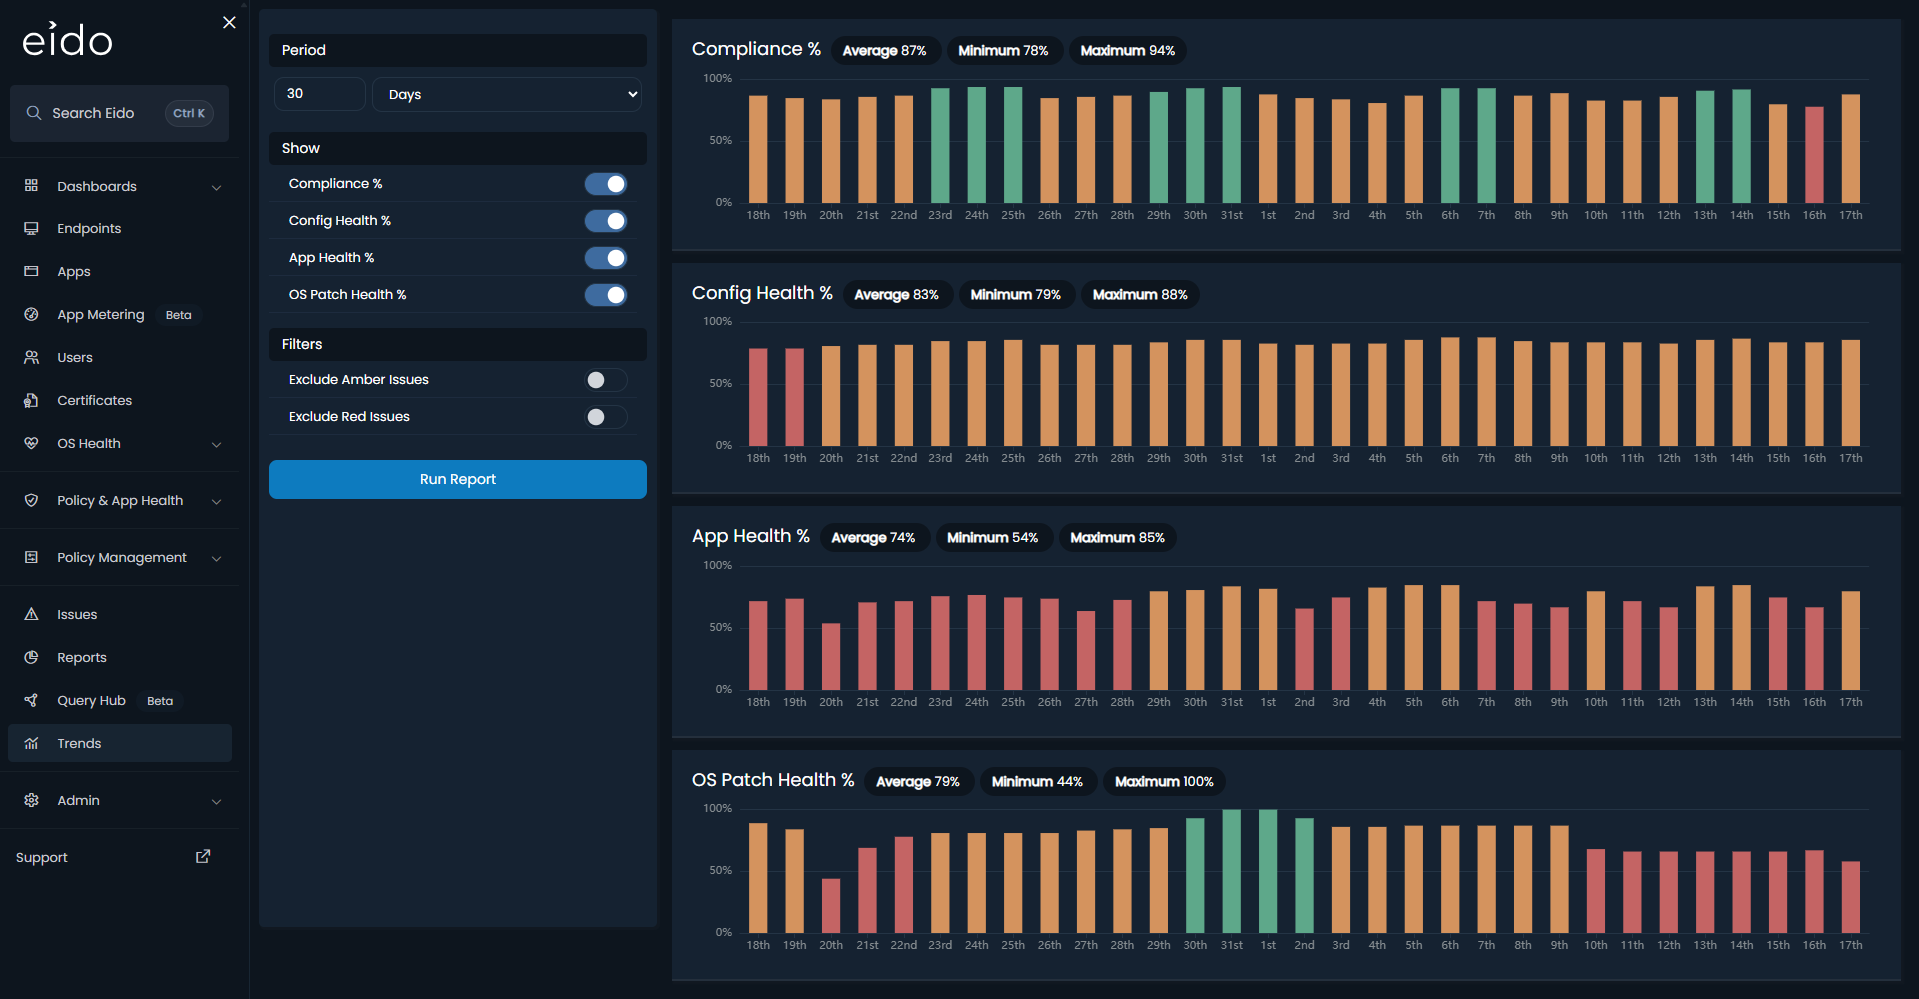This screenshot has width=1919, height=999.
Task: Disable the Config Health % toggle
Action: click(x=606, y=221)
